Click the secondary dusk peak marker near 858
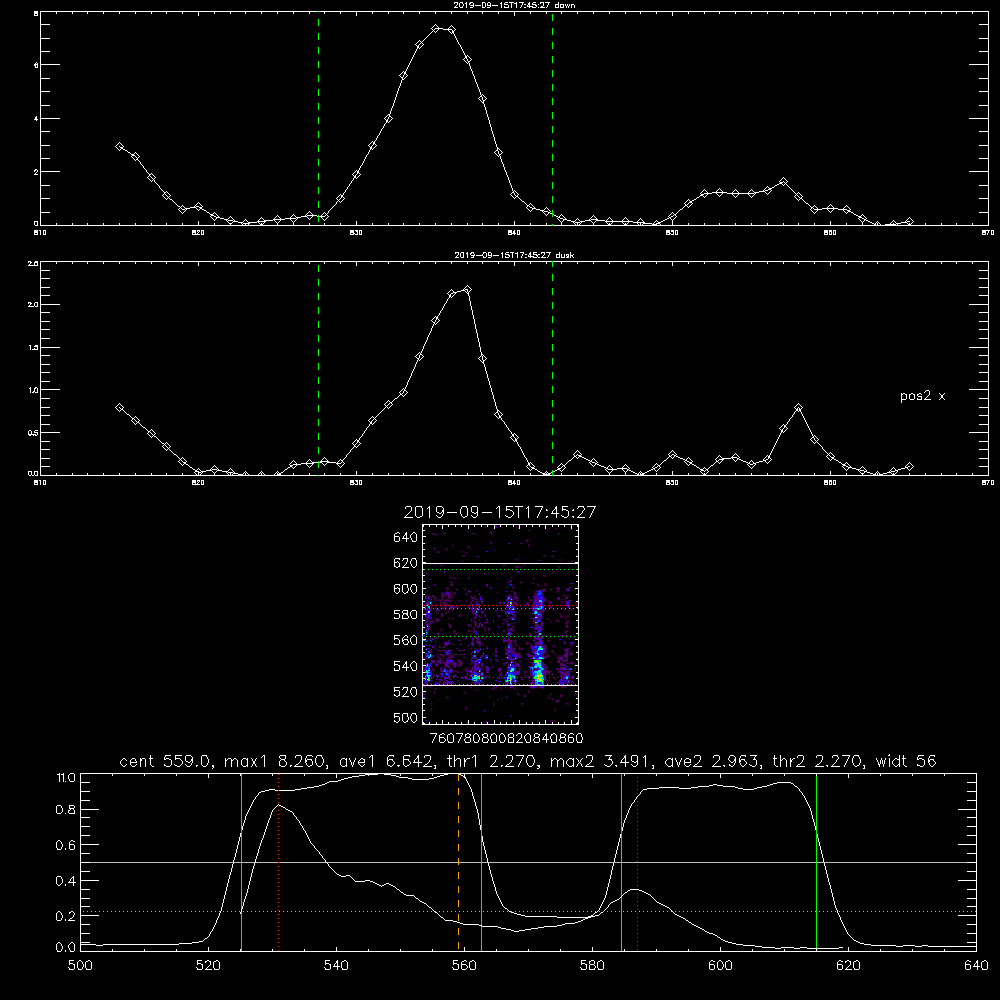The width and height of the screenshot is (1000, 1000). (x=798, y=408)
